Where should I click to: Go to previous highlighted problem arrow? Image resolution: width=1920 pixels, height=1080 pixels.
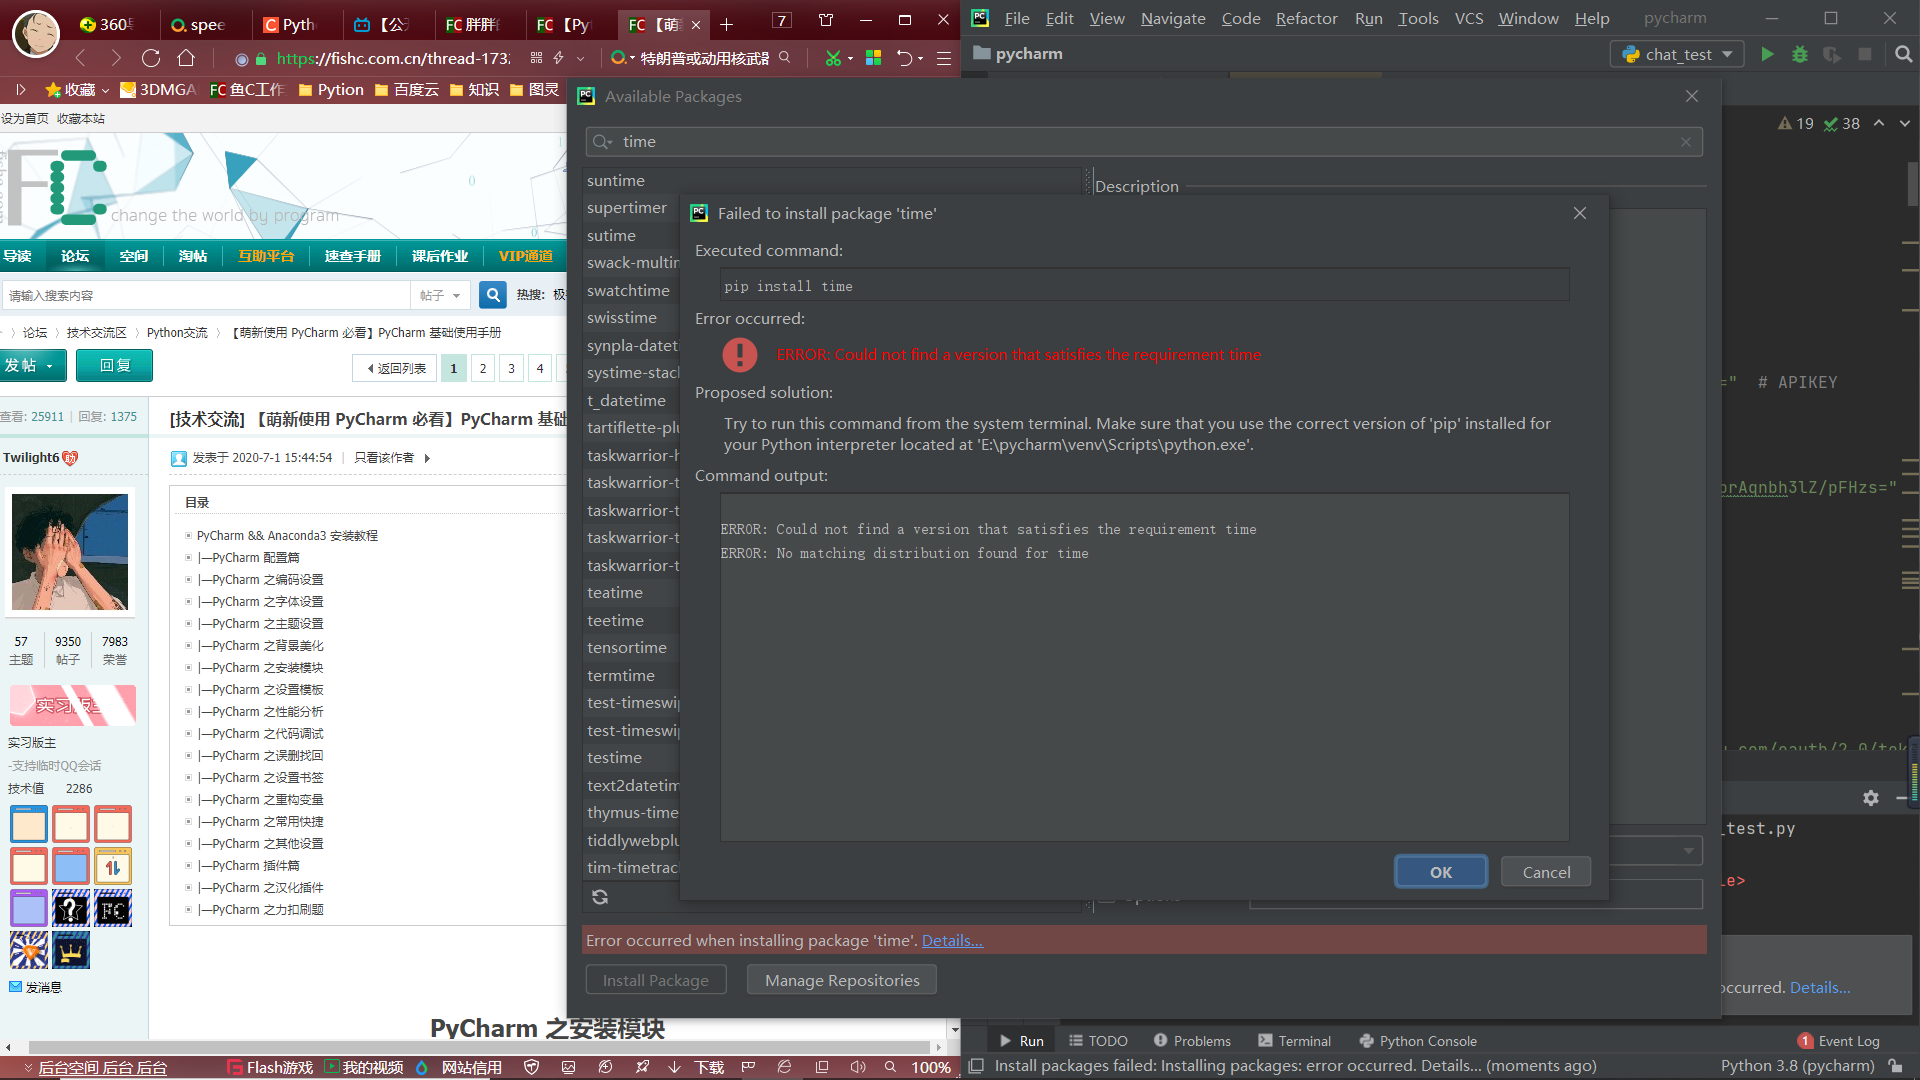click(1879, 123)
